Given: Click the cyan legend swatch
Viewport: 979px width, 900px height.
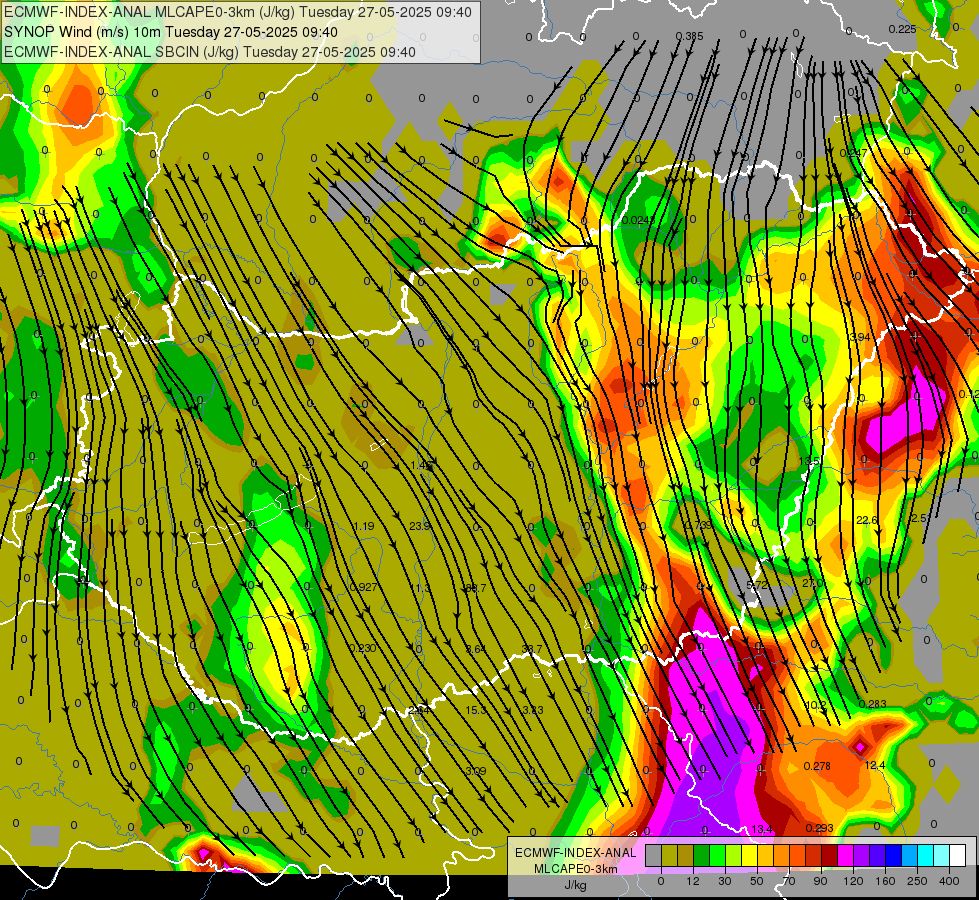Looking at the screenshot, I should 926,855.
